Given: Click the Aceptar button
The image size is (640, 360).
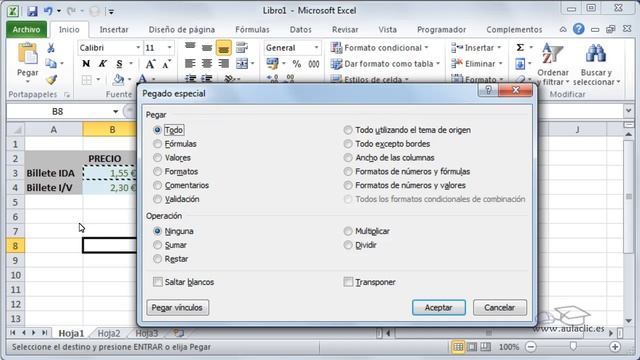Looking at the screenshot, I should tap(438, 307).
